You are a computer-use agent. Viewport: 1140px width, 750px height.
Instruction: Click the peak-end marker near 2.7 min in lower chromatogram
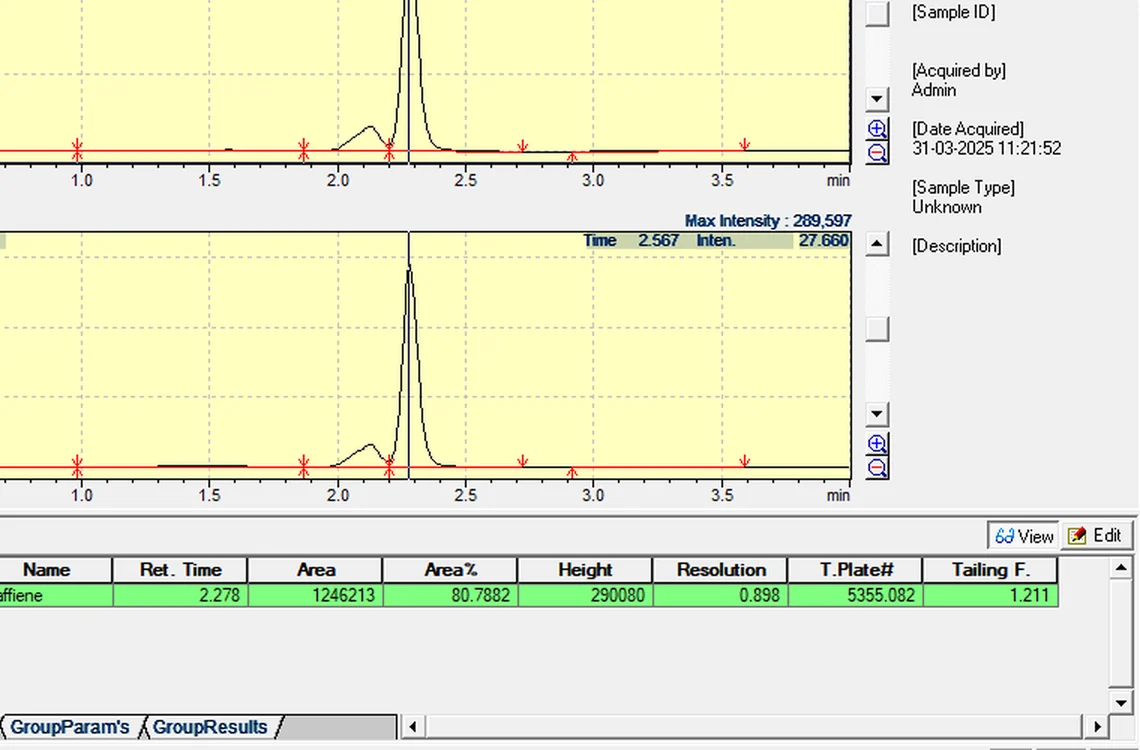point(523,461)
